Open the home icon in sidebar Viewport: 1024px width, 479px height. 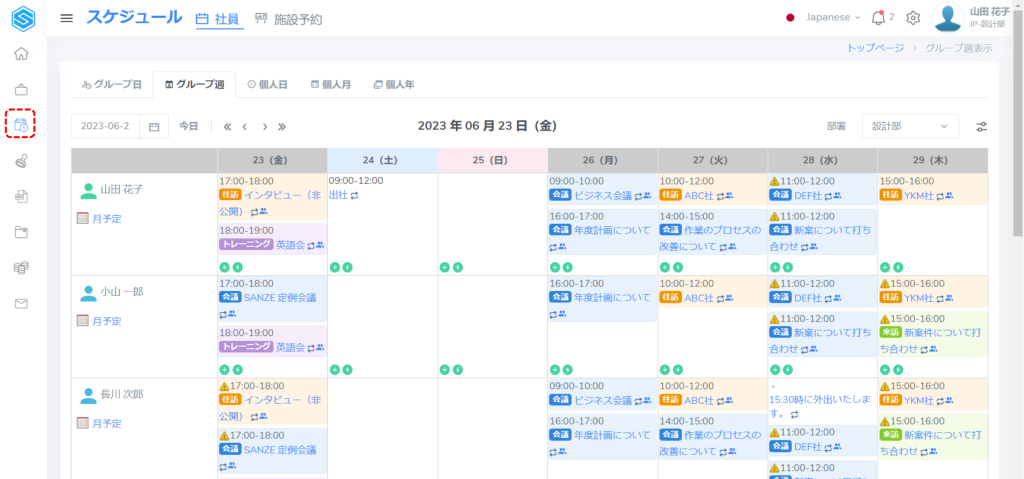click(x=21, y=54)
